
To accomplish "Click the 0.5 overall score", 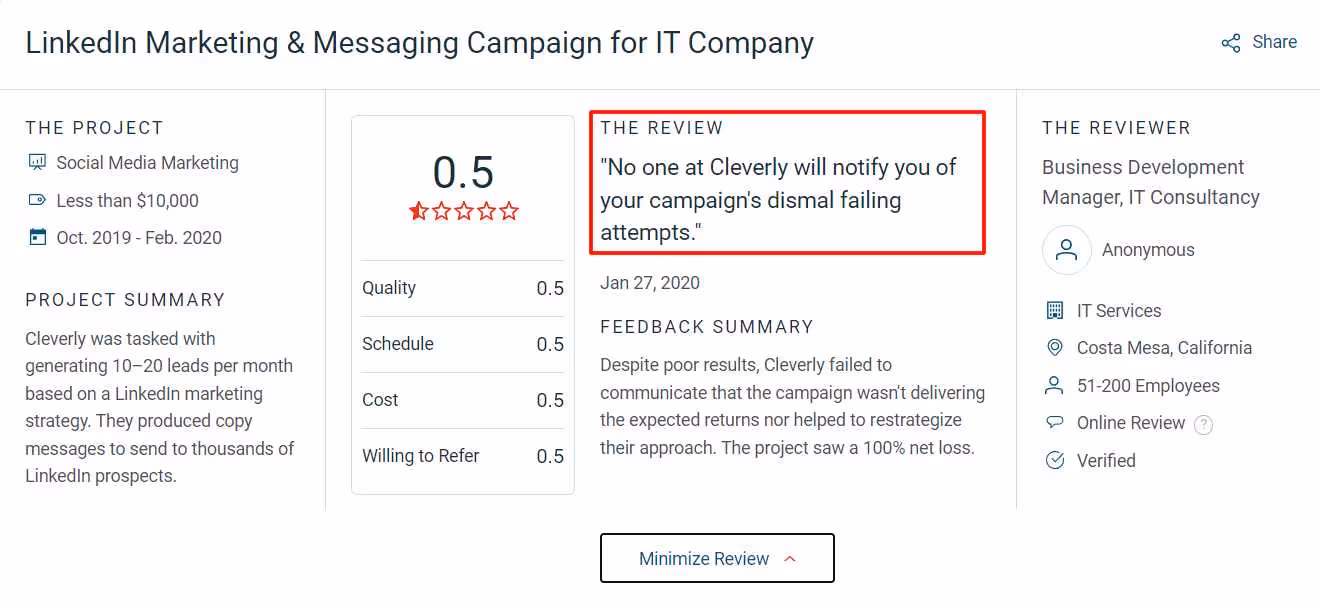I will coord(463,172).
